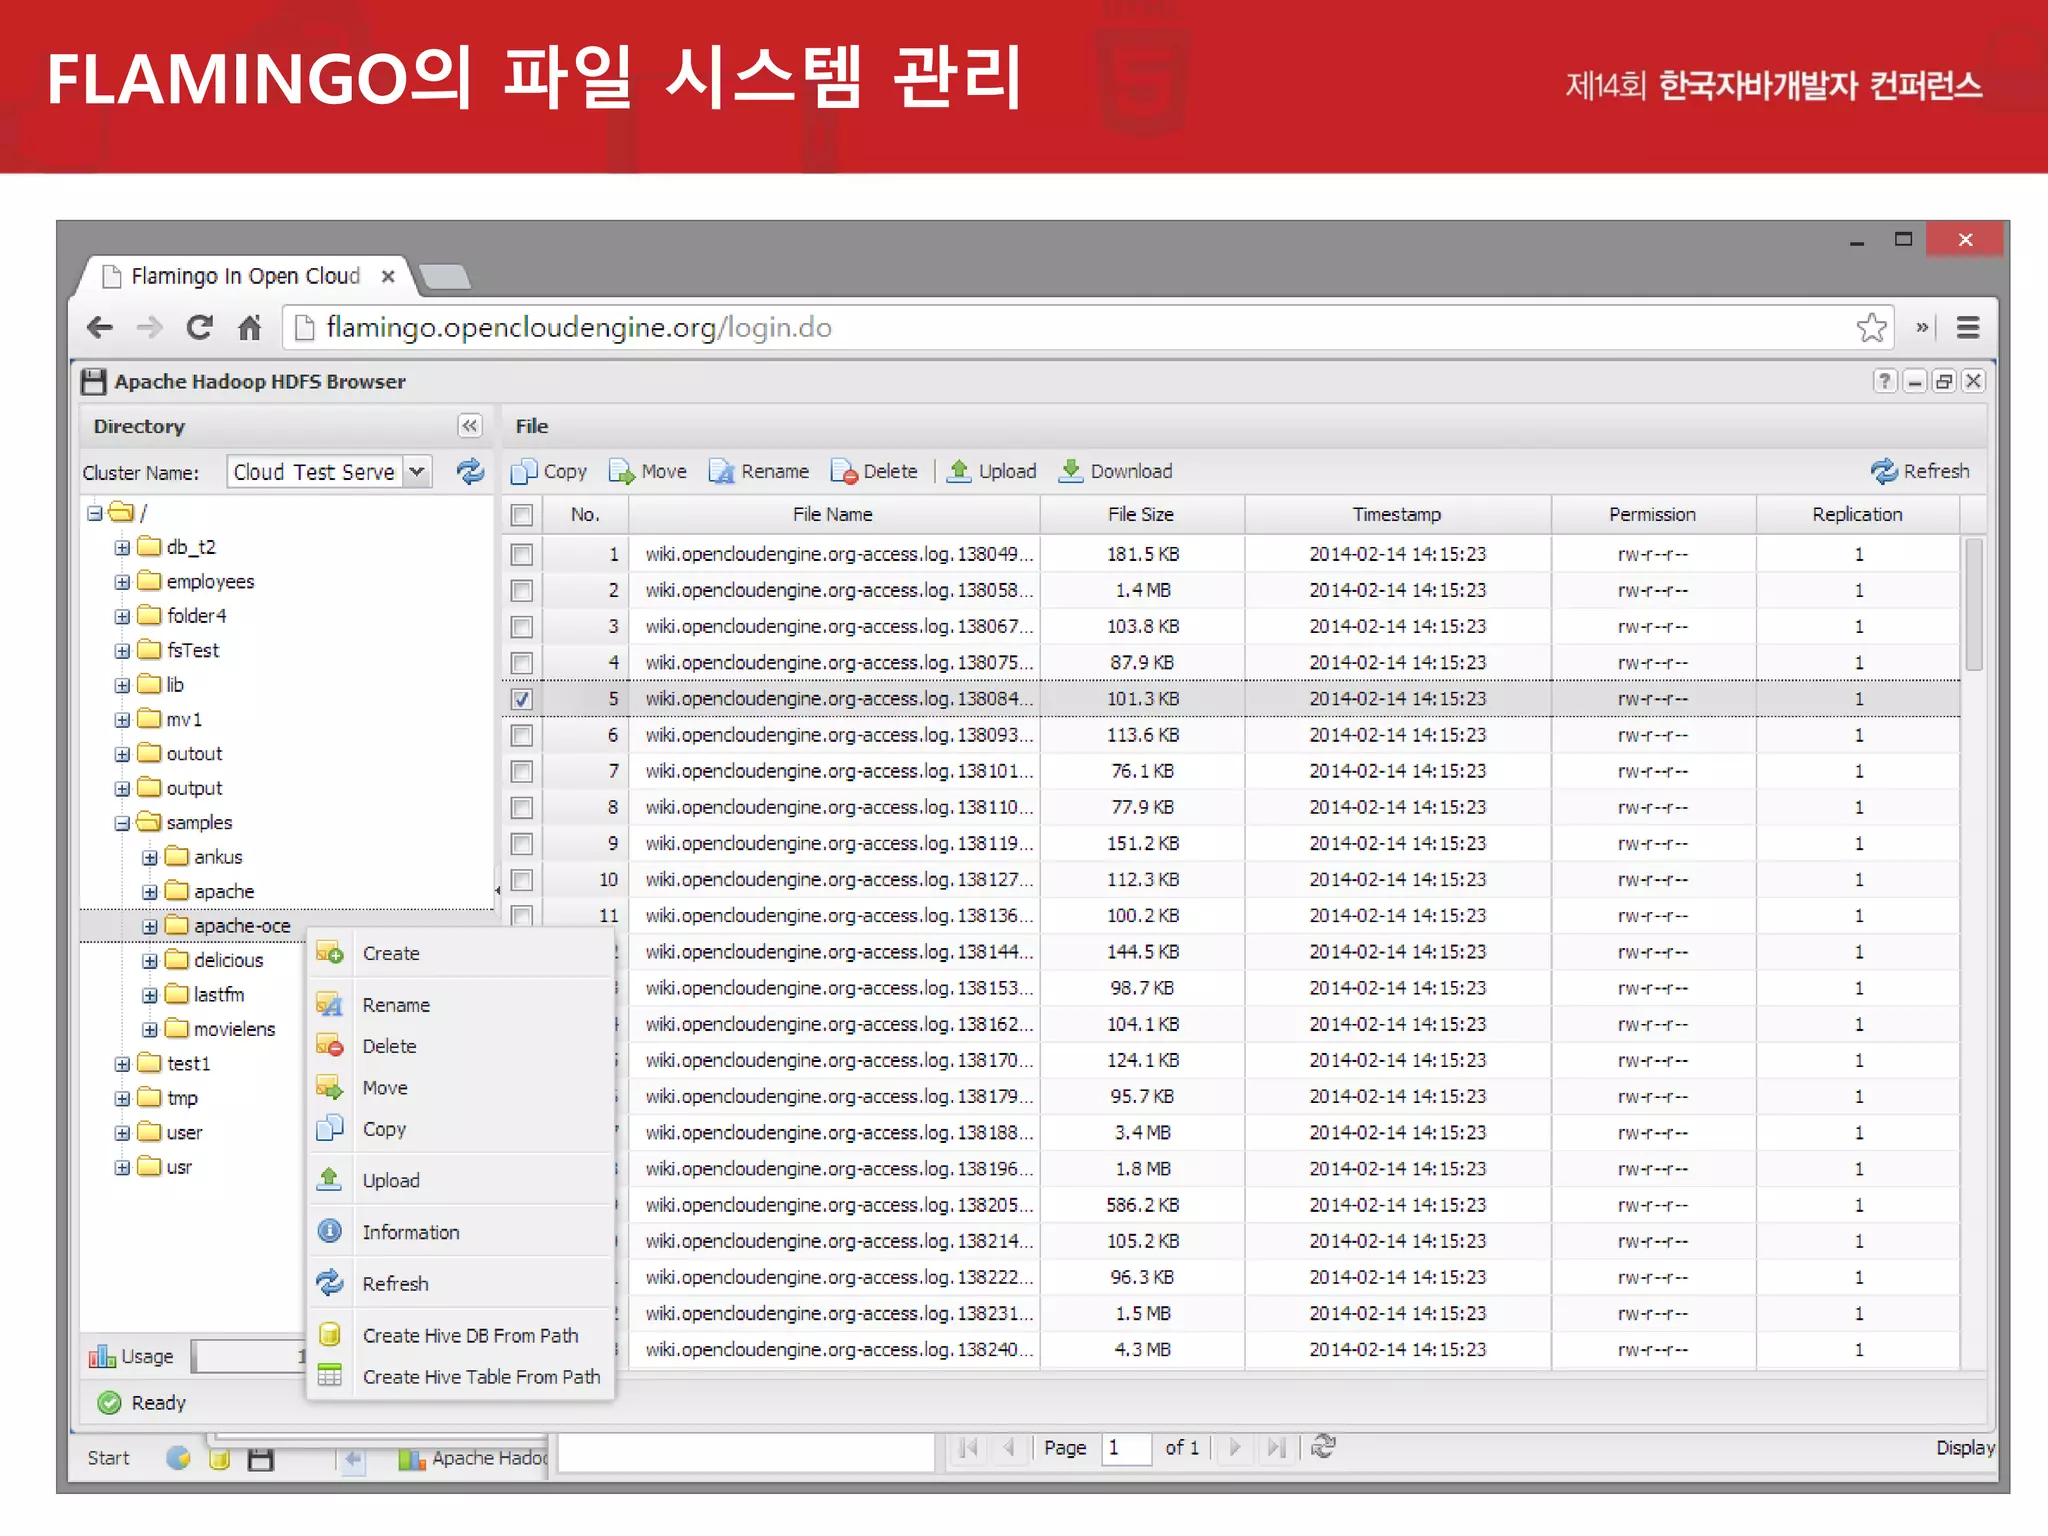
Task: Click the Information icon in context menu
Action: (330, 1231)
